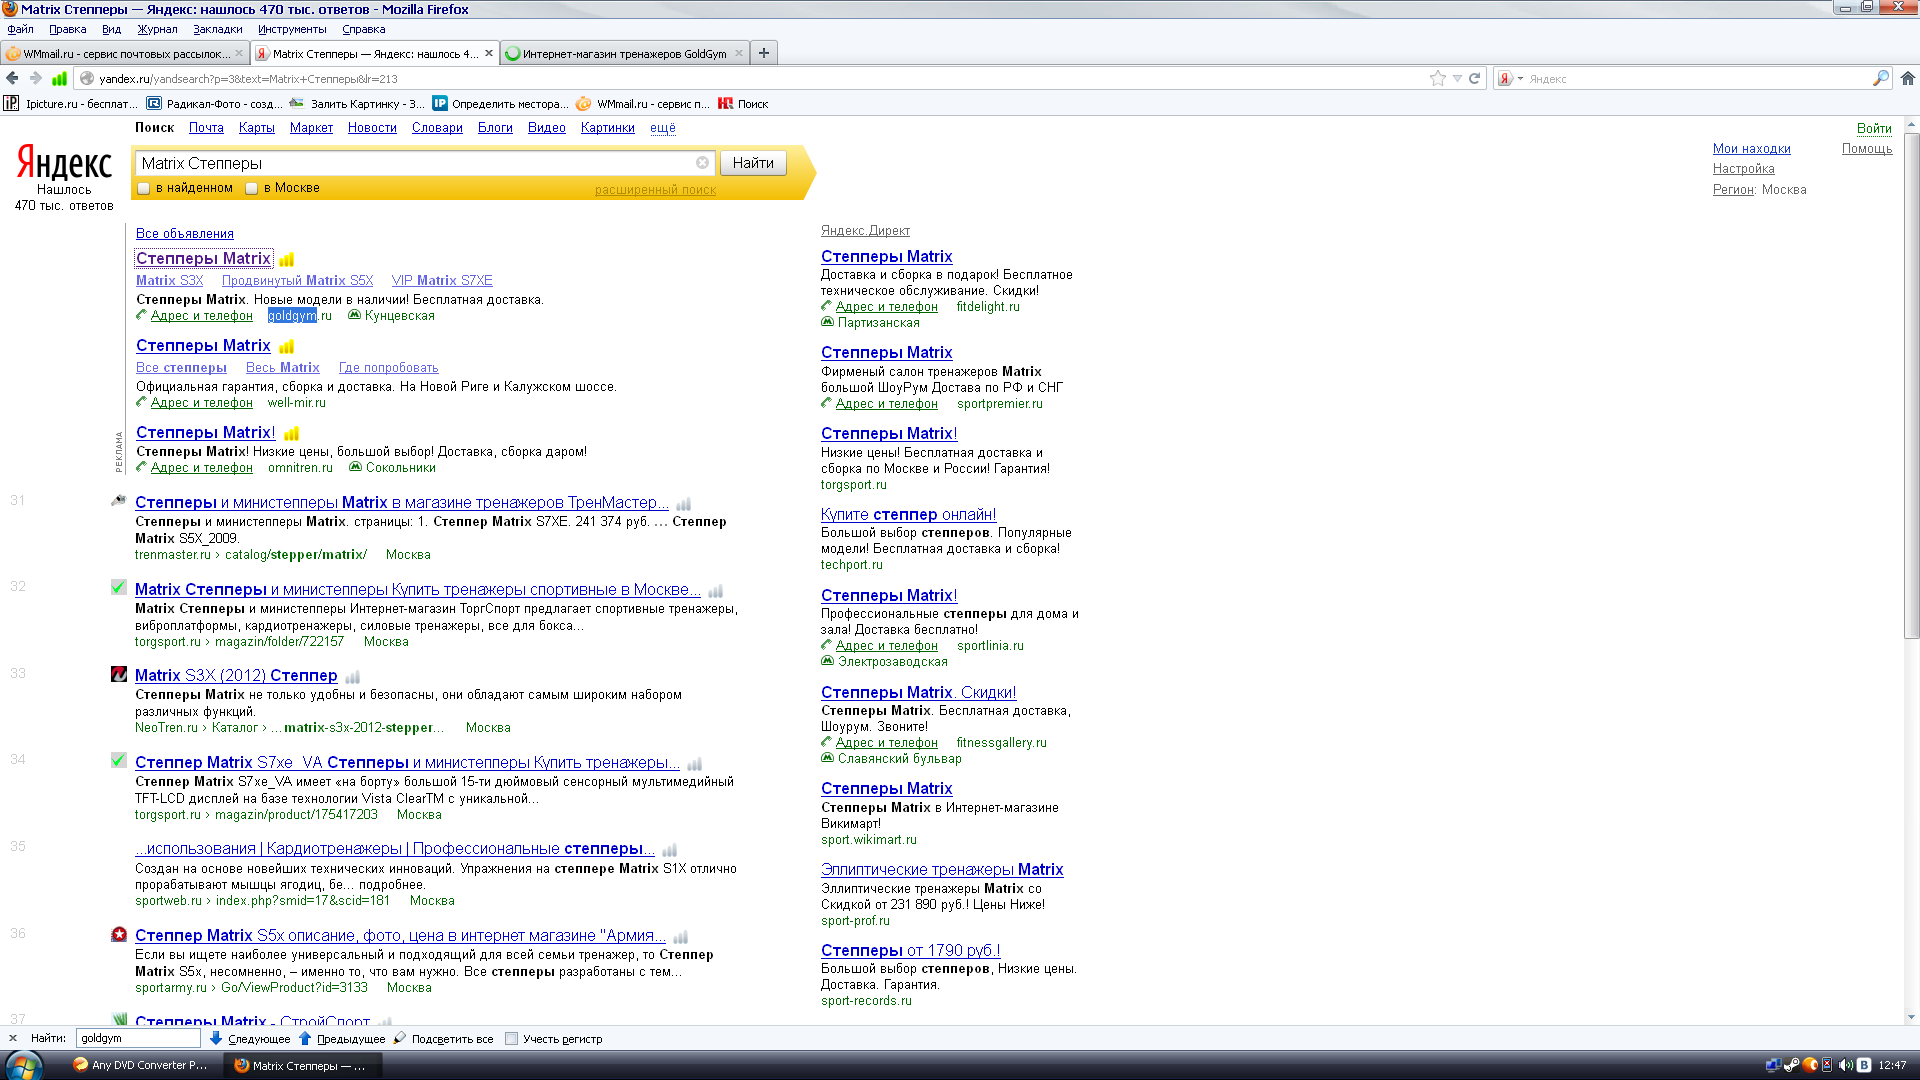1920x1080 pixels.
Task: Open the Карты service link
Action: tap(256, 128)
